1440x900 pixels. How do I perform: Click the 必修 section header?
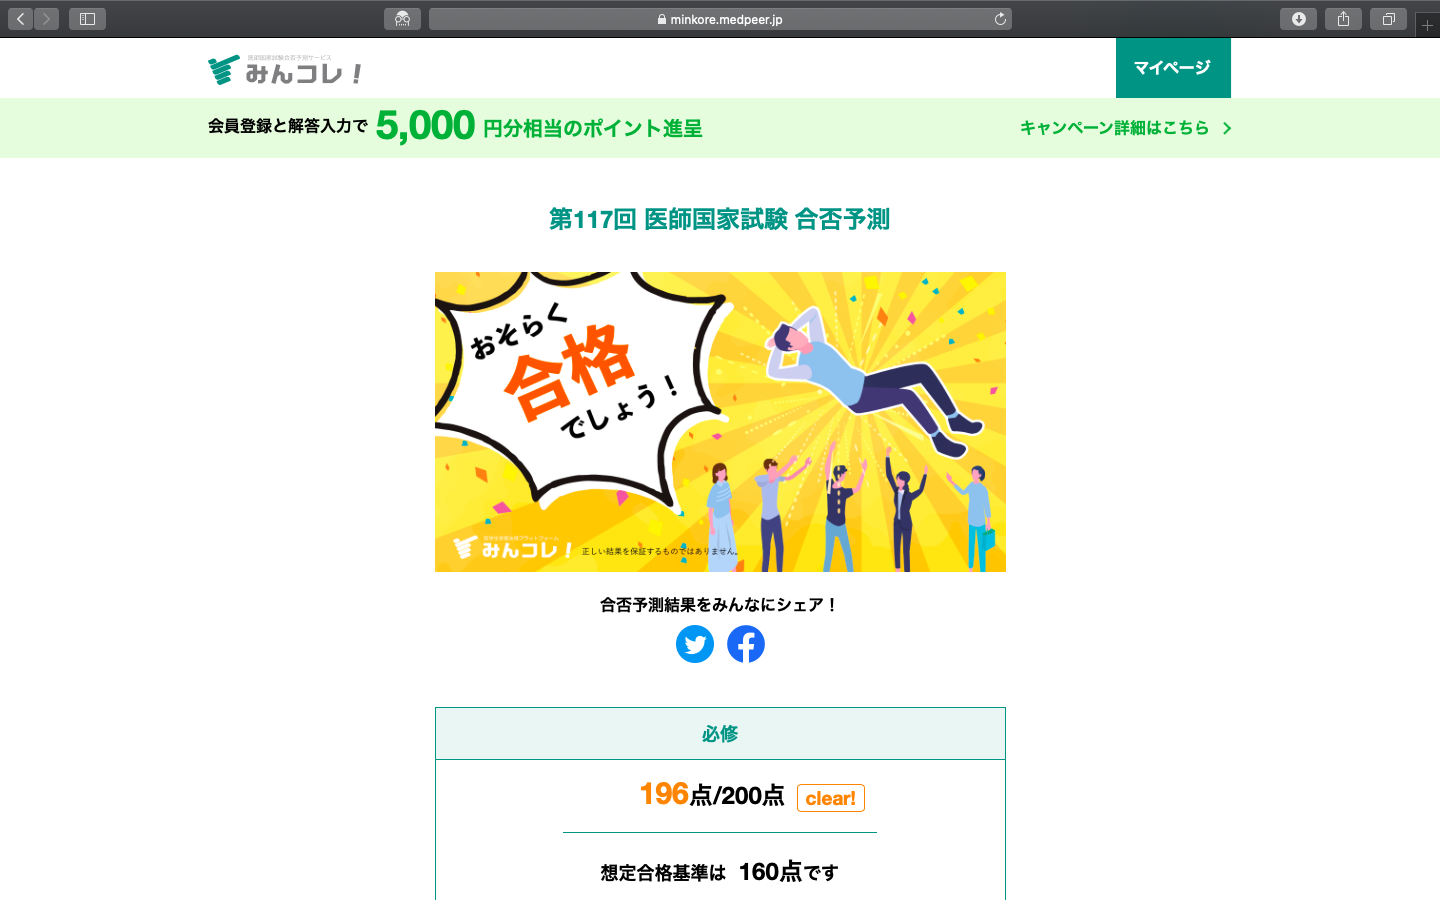coord(720,734)
